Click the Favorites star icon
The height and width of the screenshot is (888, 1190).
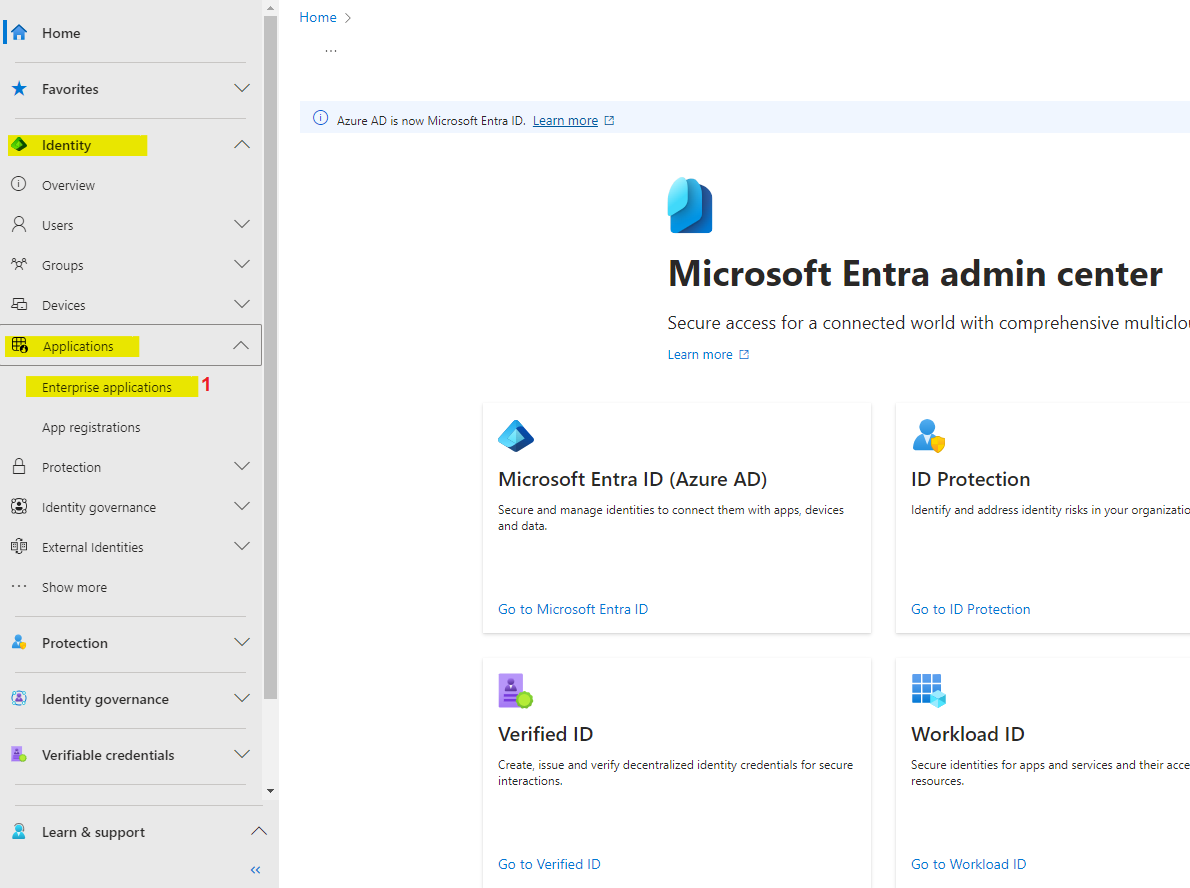pos(18,89)
